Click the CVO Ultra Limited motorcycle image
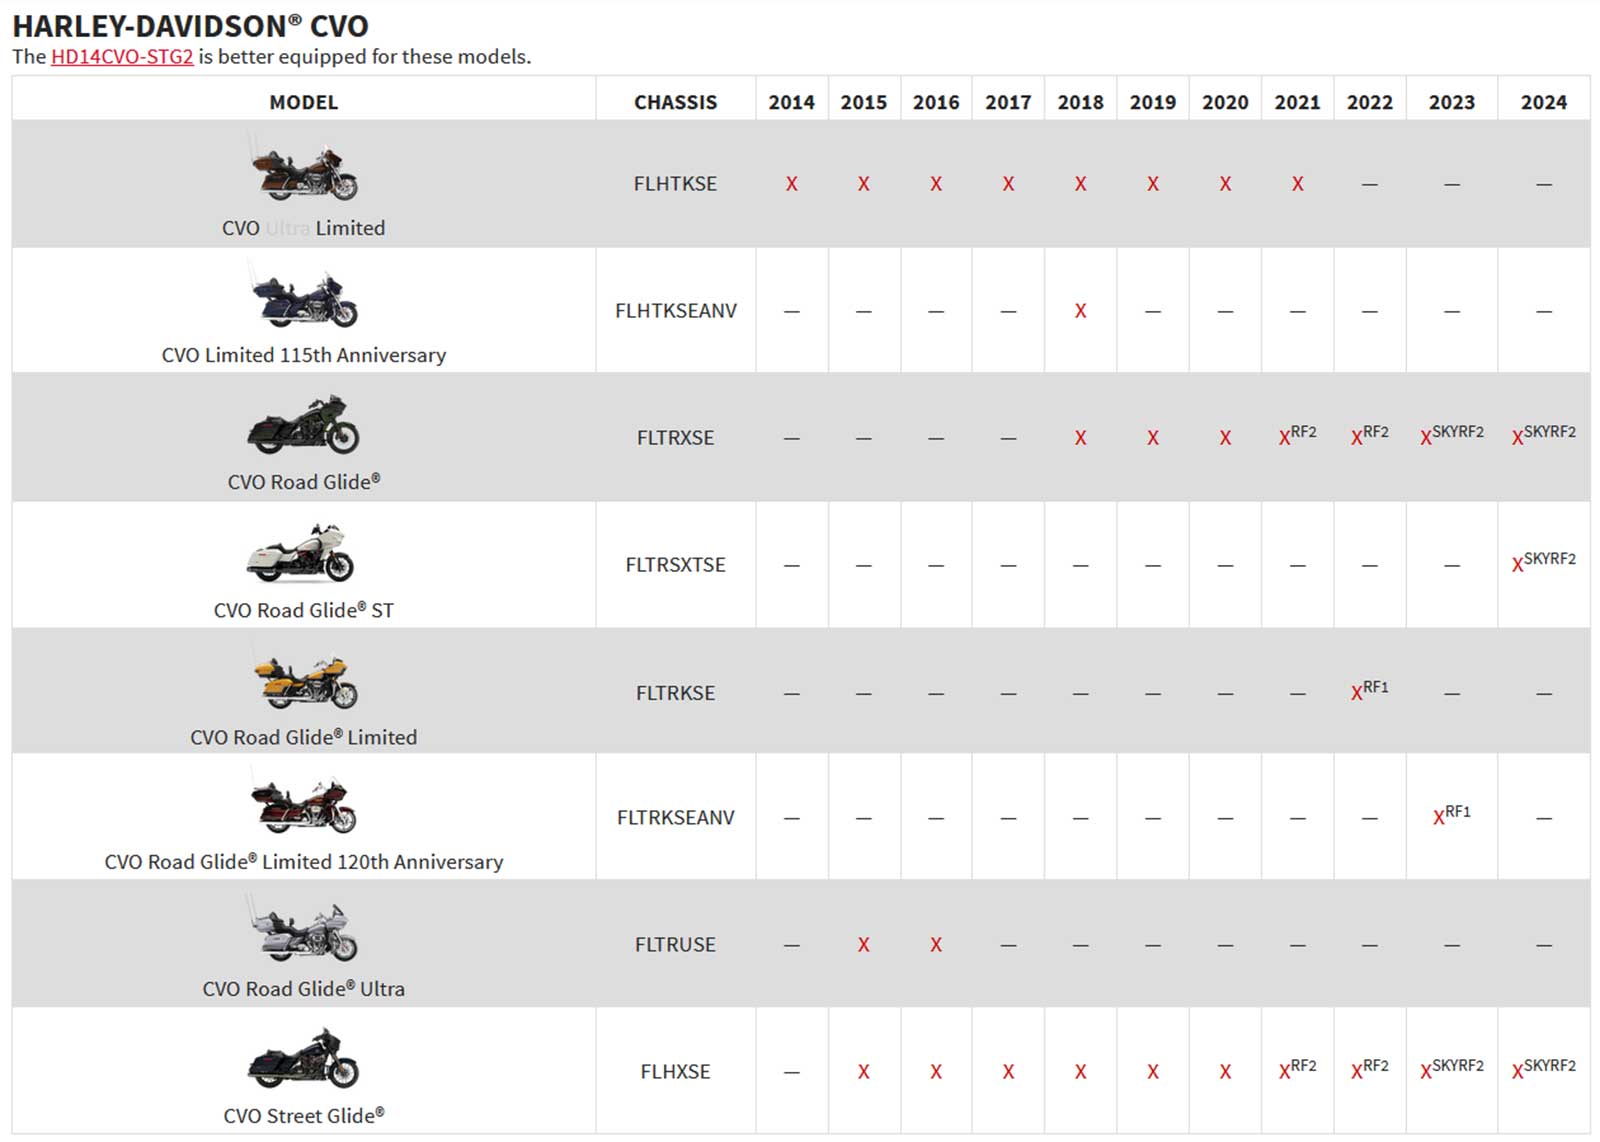Image resolution: width=1600 pixels, height=1142 pixels. coord(304,170)
